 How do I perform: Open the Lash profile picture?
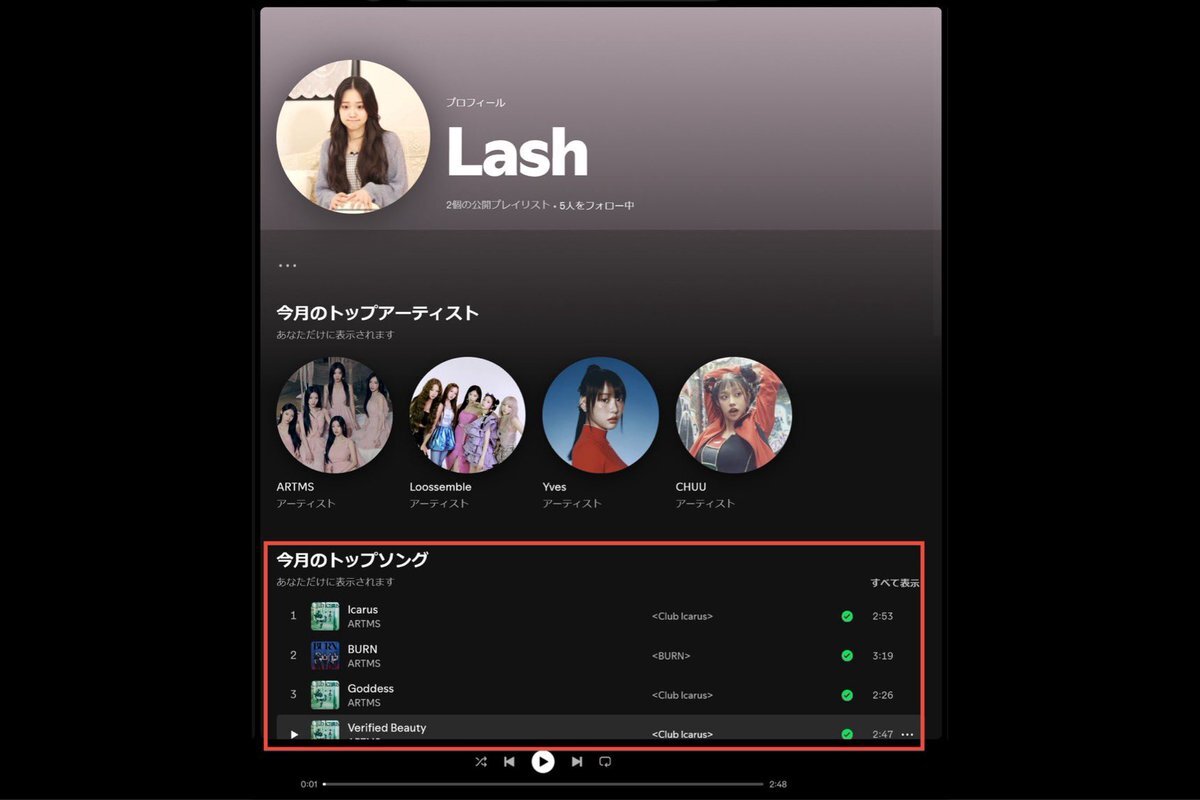(353, 137)
